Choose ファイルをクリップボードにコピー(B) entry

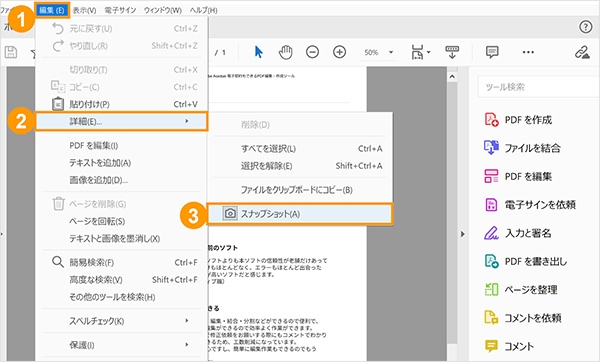(300, 190)
